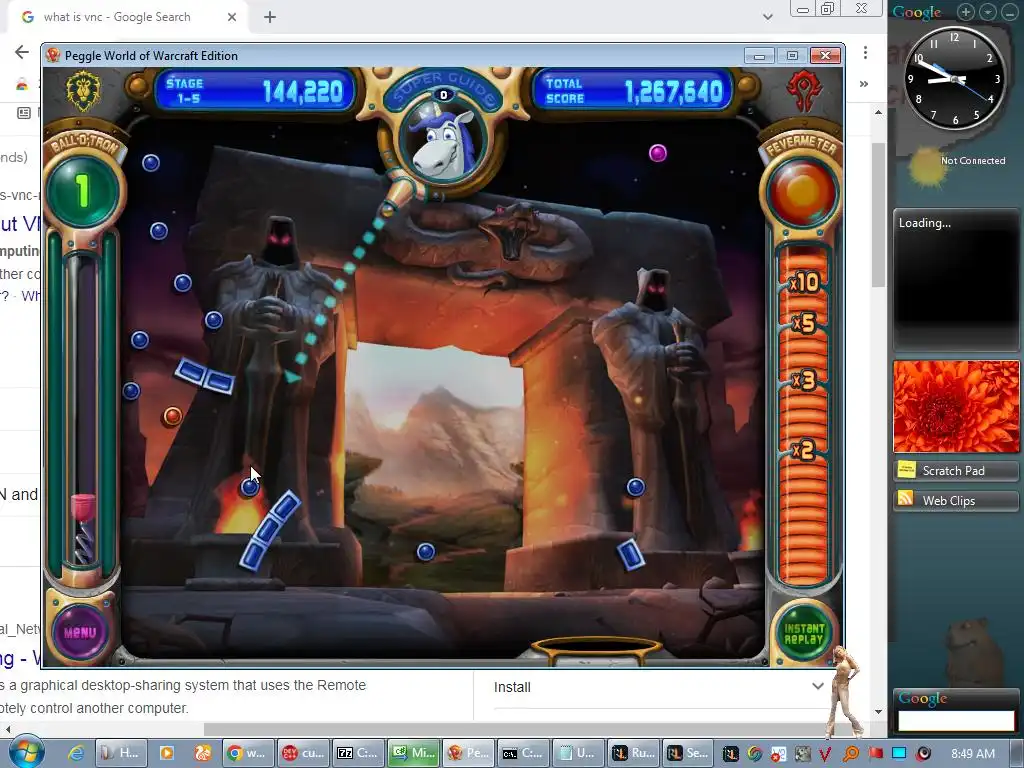Open the Chrome three-dot menu
The height and width of the screenshot is (768, 1024).
(x=865, y=52)
